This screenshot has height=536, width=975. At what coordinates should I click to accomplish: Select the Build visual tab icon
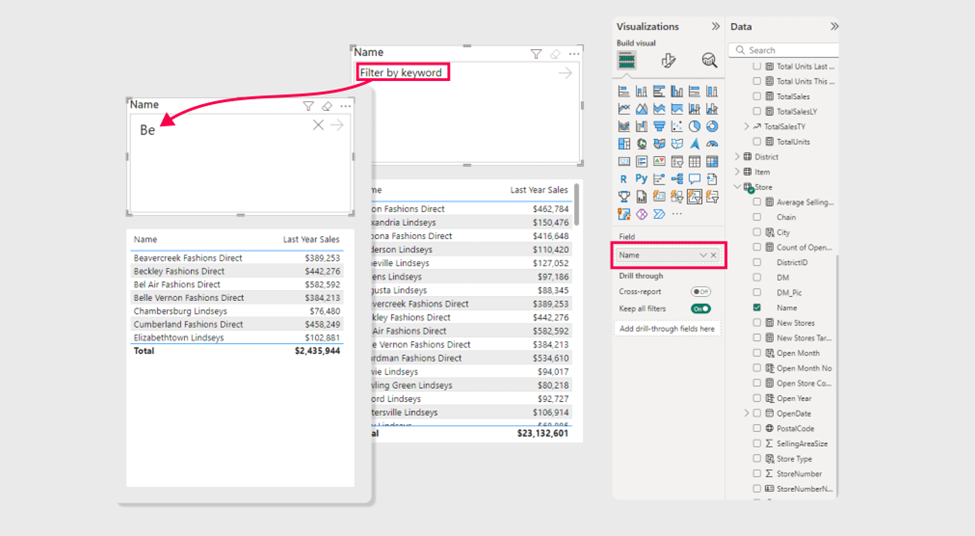pyautogui.click(x=626, y=61)
